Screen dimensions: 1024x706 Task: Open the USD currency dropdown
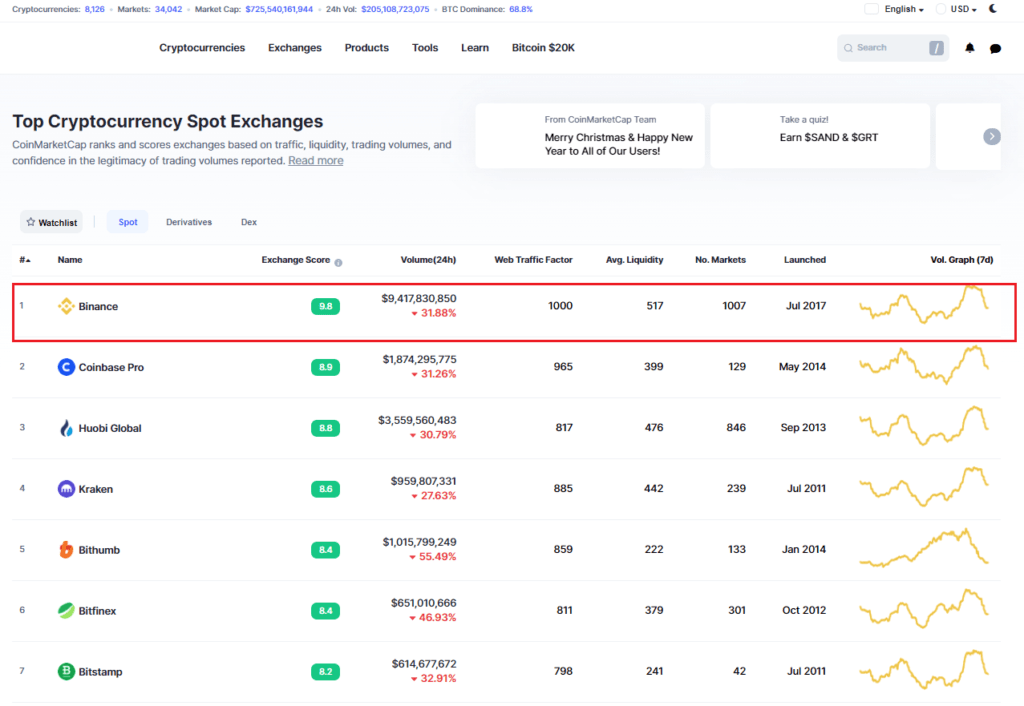point(963,9)
